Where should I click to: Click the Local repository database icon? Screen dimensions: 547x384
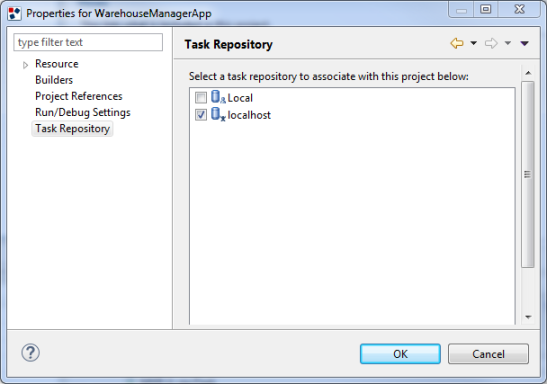click(x=218, y=97)
